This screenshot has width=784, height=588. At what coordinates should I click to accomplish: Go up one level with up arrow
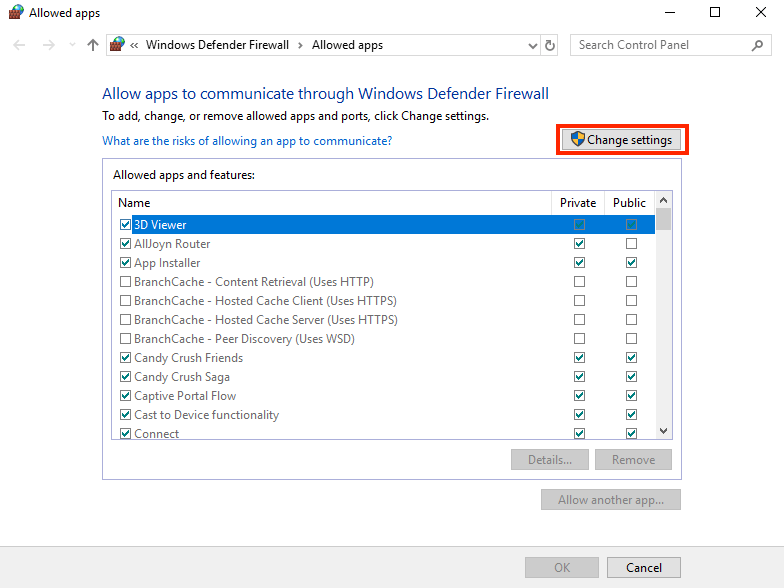[x=92, y=46]
